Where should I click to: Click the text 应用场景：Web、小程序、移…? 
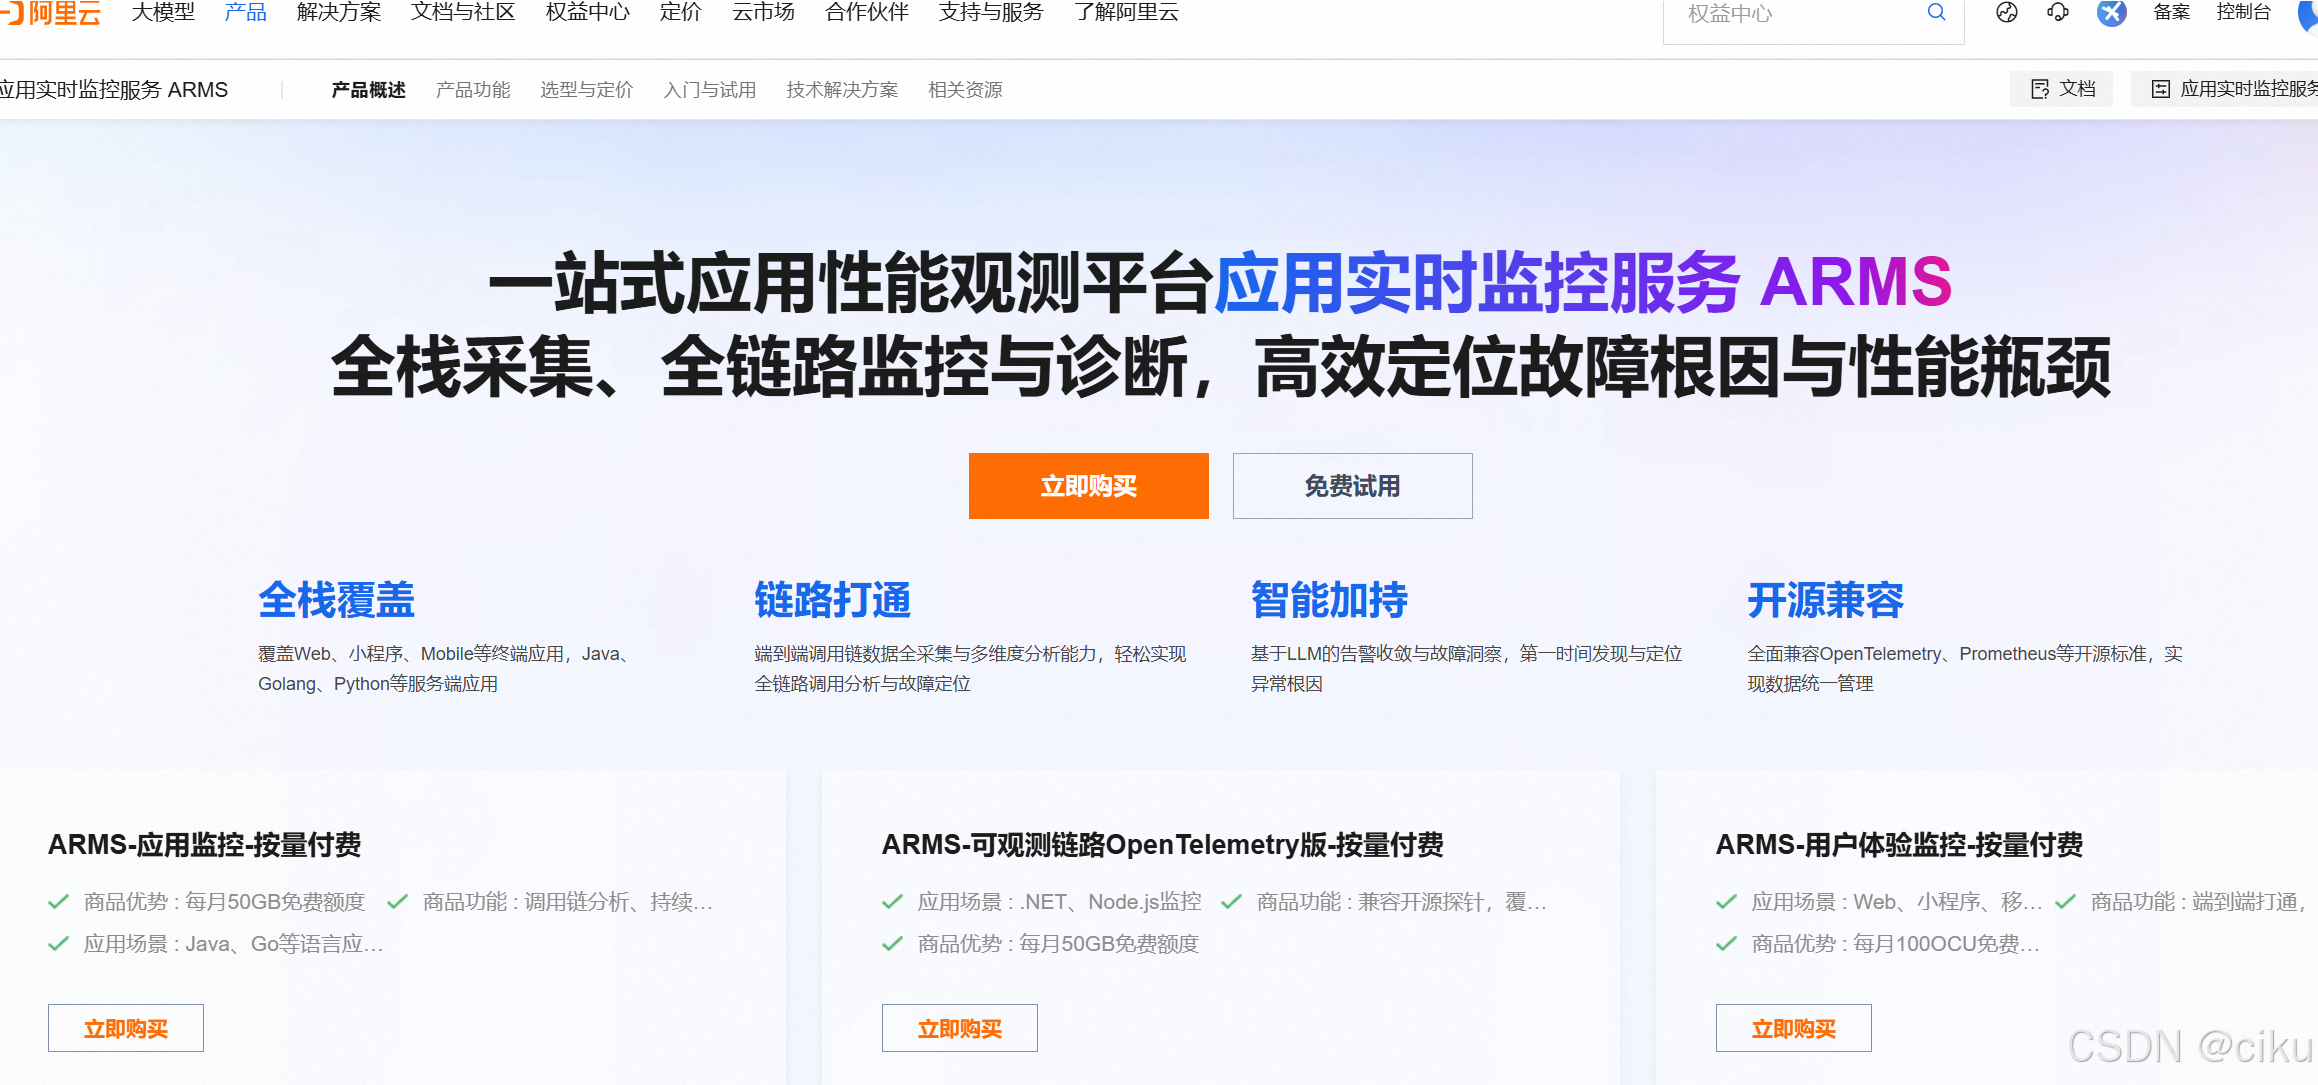click(x=1896, y=902)
